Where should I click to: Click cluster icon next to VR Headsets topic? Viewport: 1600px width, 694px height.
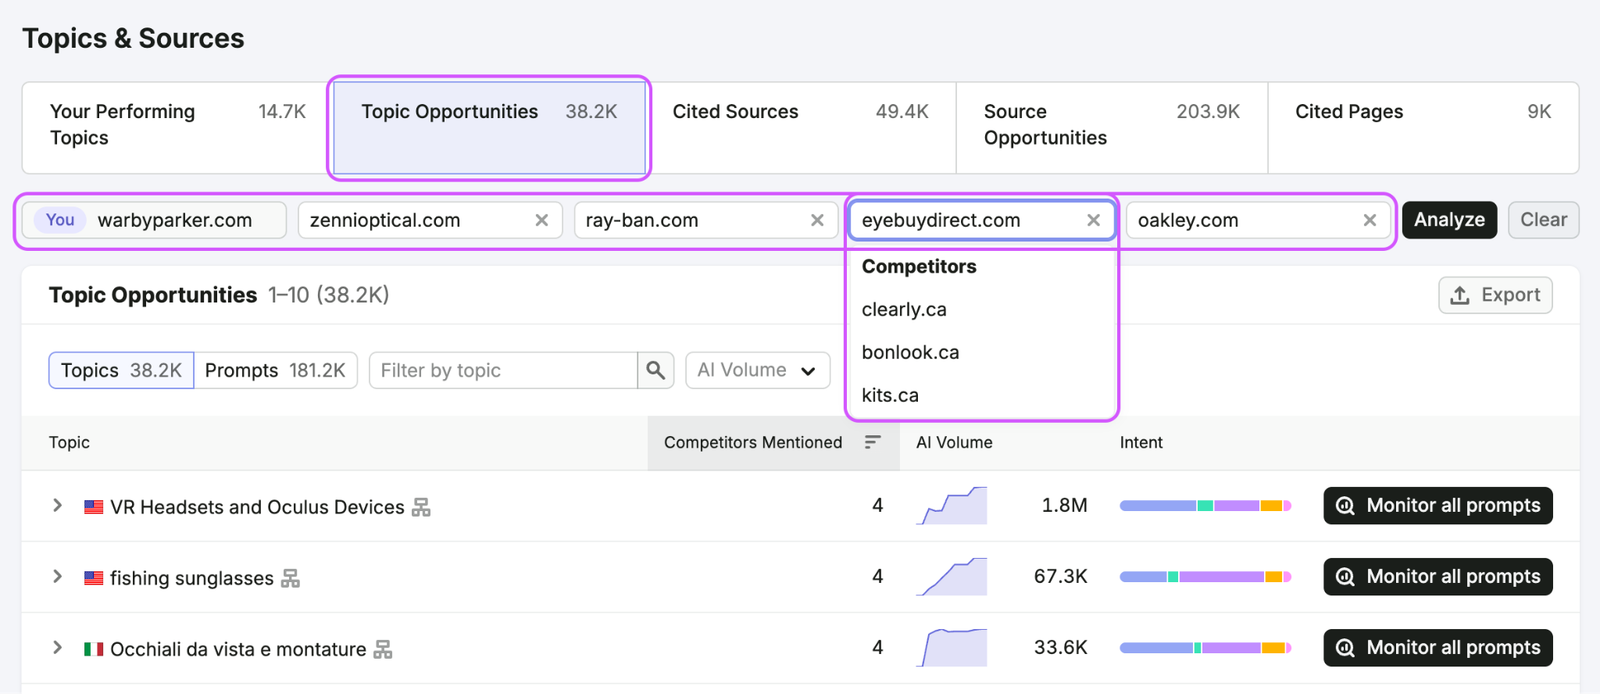[421, 507]
